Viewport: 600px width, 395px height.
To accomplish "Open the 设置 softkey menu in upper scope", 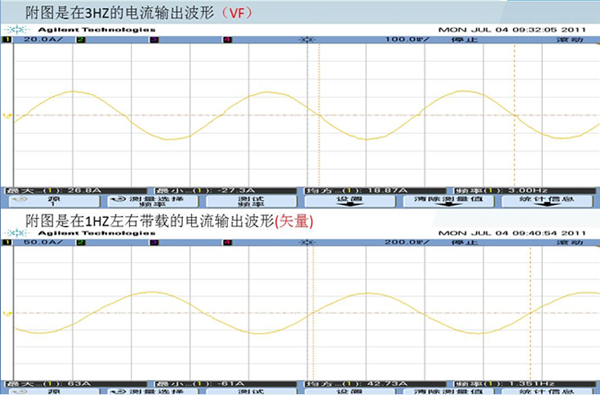I will [349, 201].
